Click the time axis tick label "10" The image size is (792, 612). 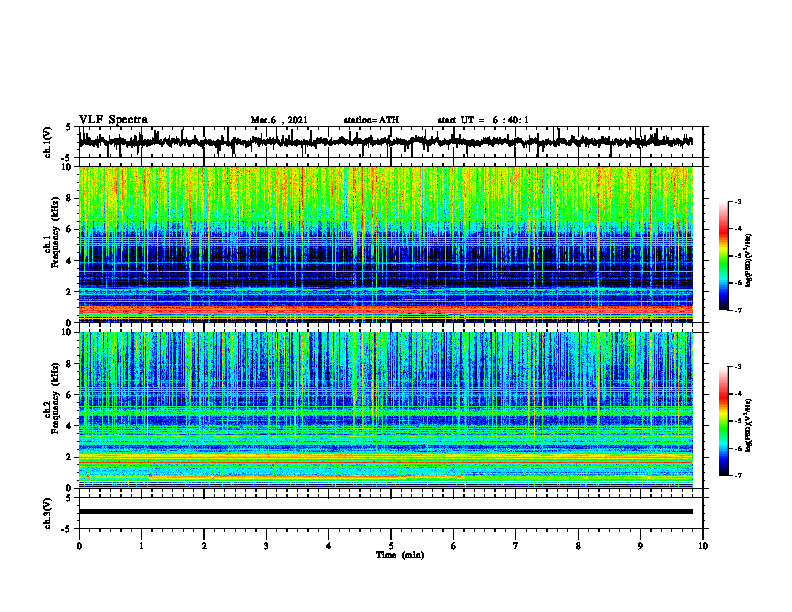[703, 546]
